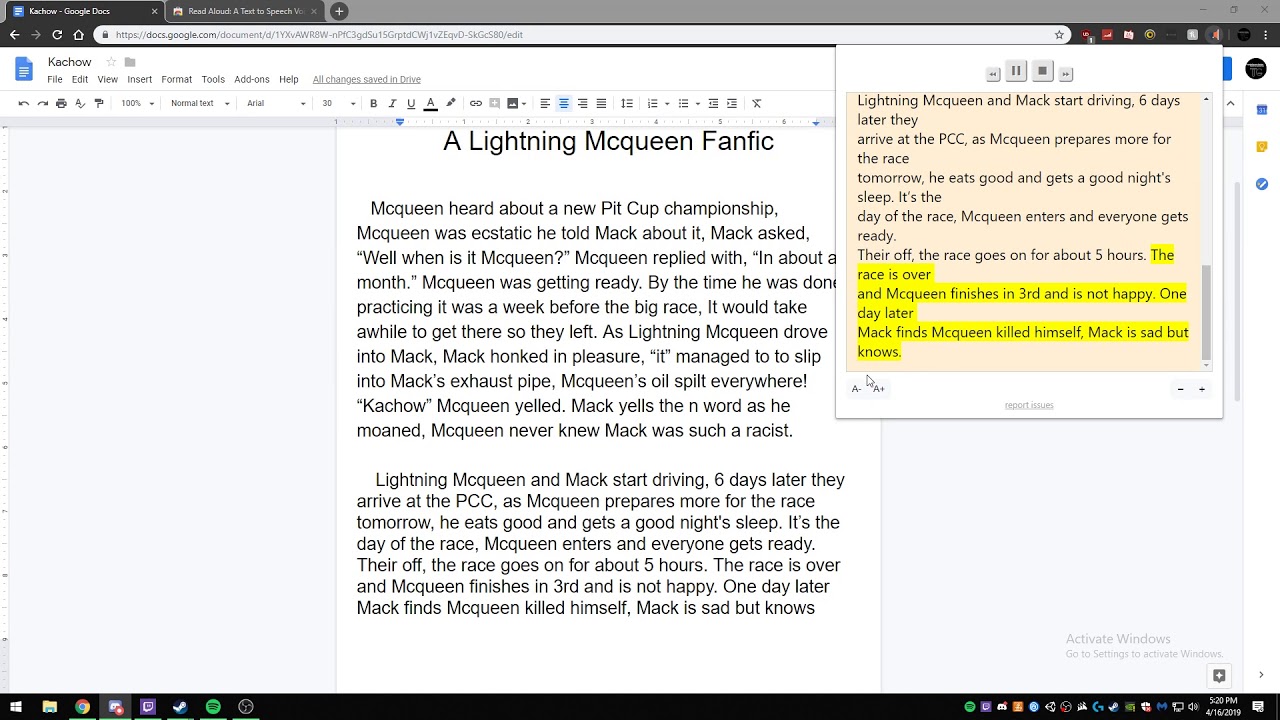Screen dimensions: 1280x720
Task: Stop the Read Aloud playback
Action: pyautogui.click(x=1042, y=71)
